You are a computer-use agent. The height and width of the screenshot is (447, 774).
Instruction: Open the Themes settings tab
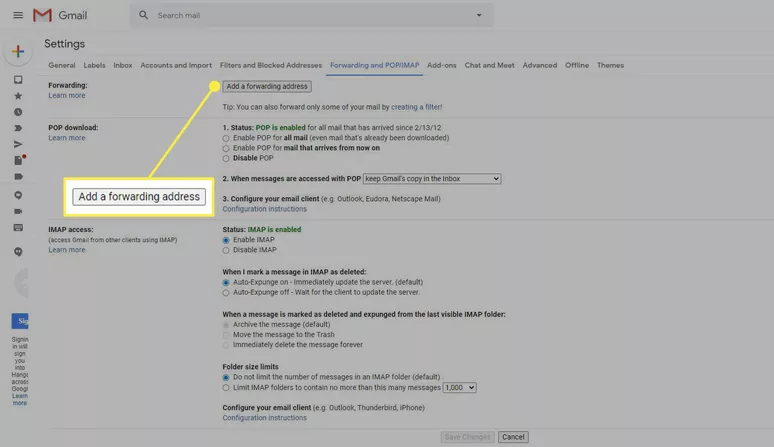[611, 65]
